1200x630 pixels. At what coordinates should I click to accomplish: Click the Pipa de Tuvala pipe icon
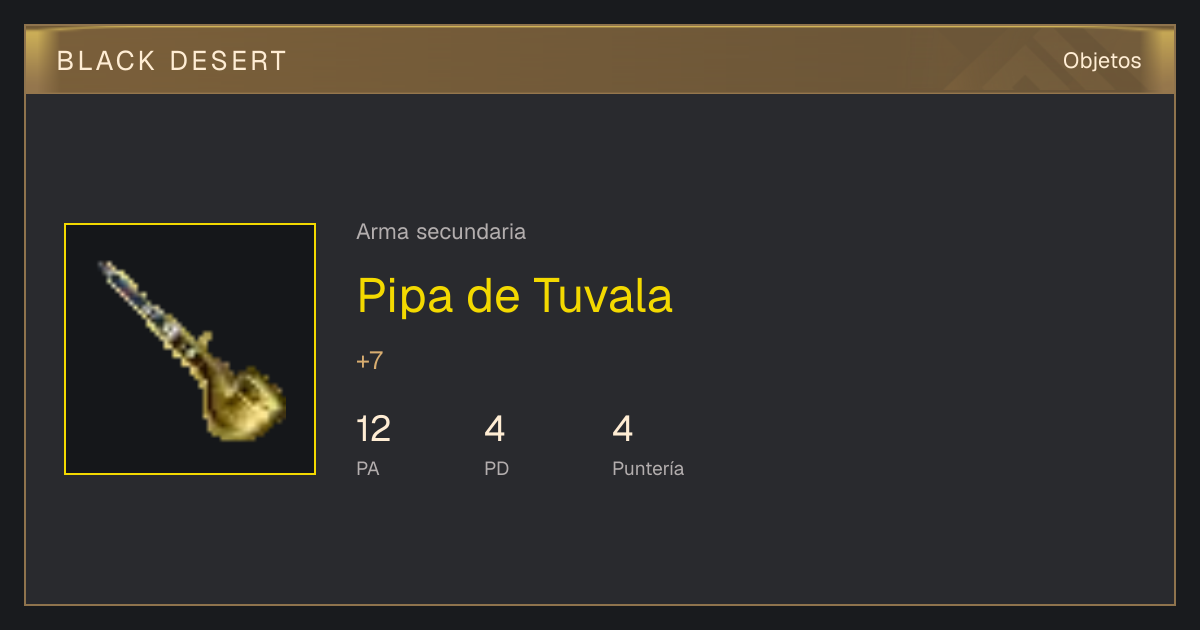coord(192,350)
